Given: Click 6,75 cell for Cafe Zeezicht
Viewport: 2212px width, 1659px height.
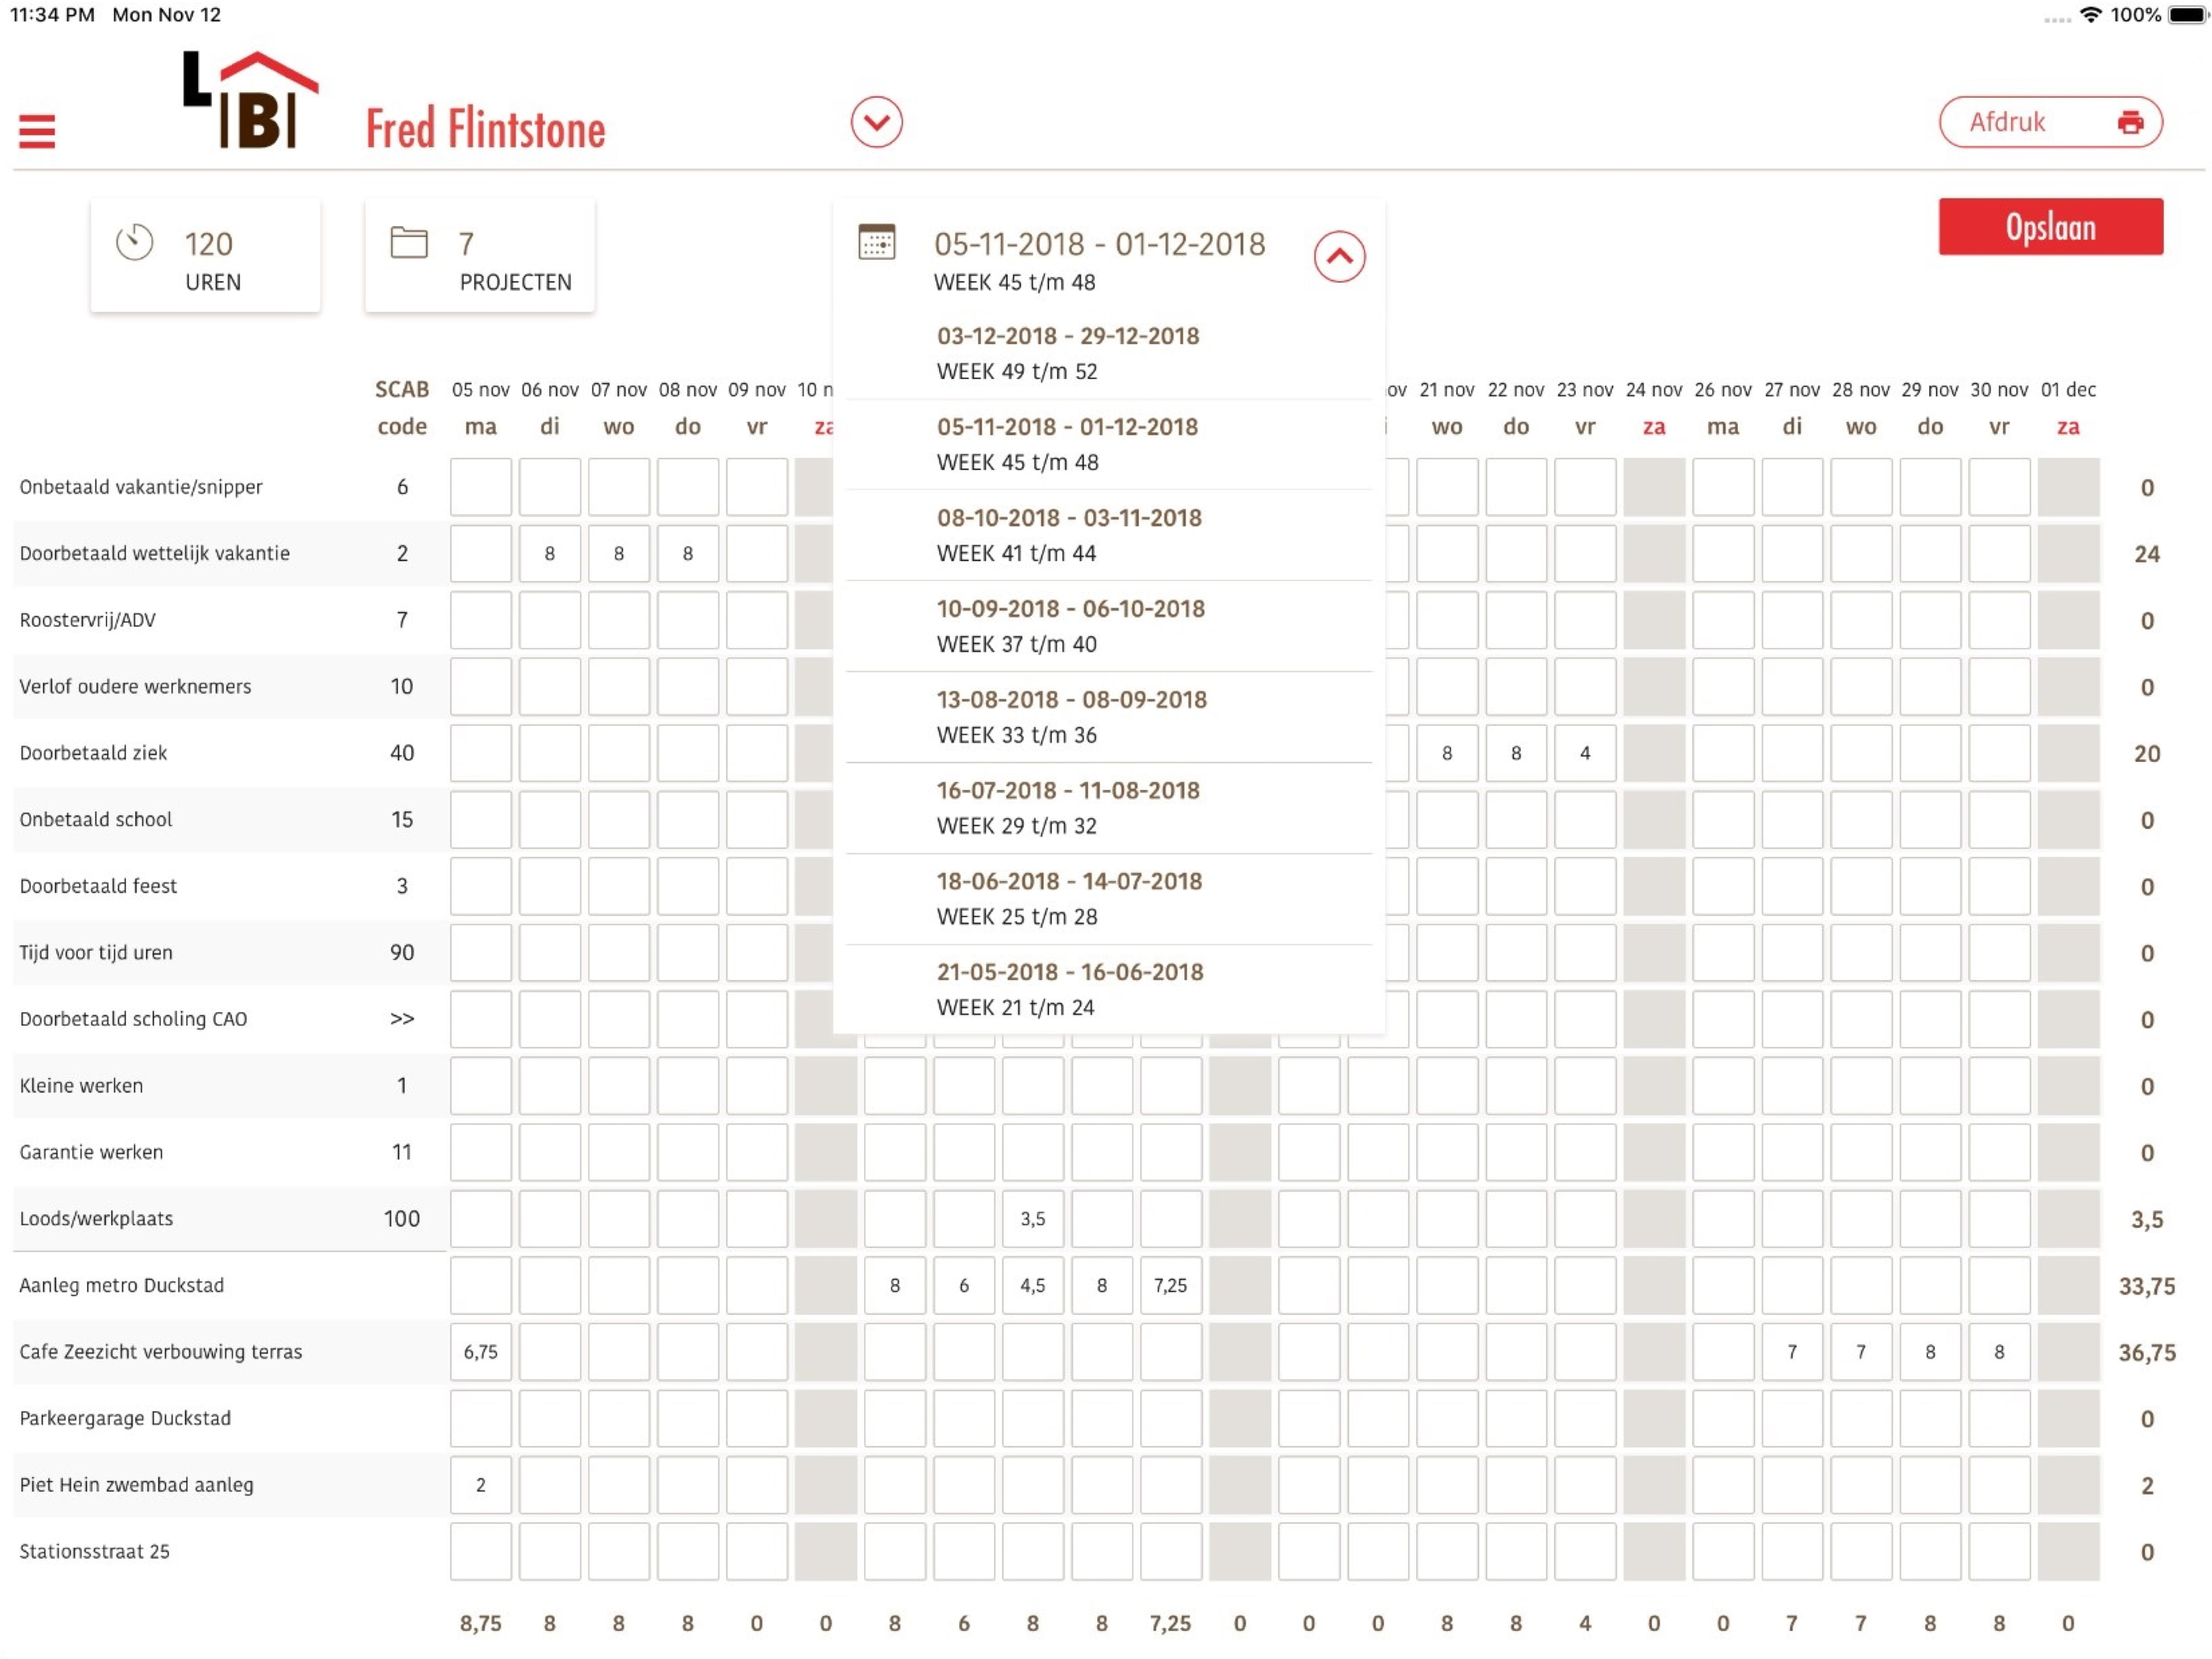Looking at the screenshot, I should click(x=480, y=1352).
